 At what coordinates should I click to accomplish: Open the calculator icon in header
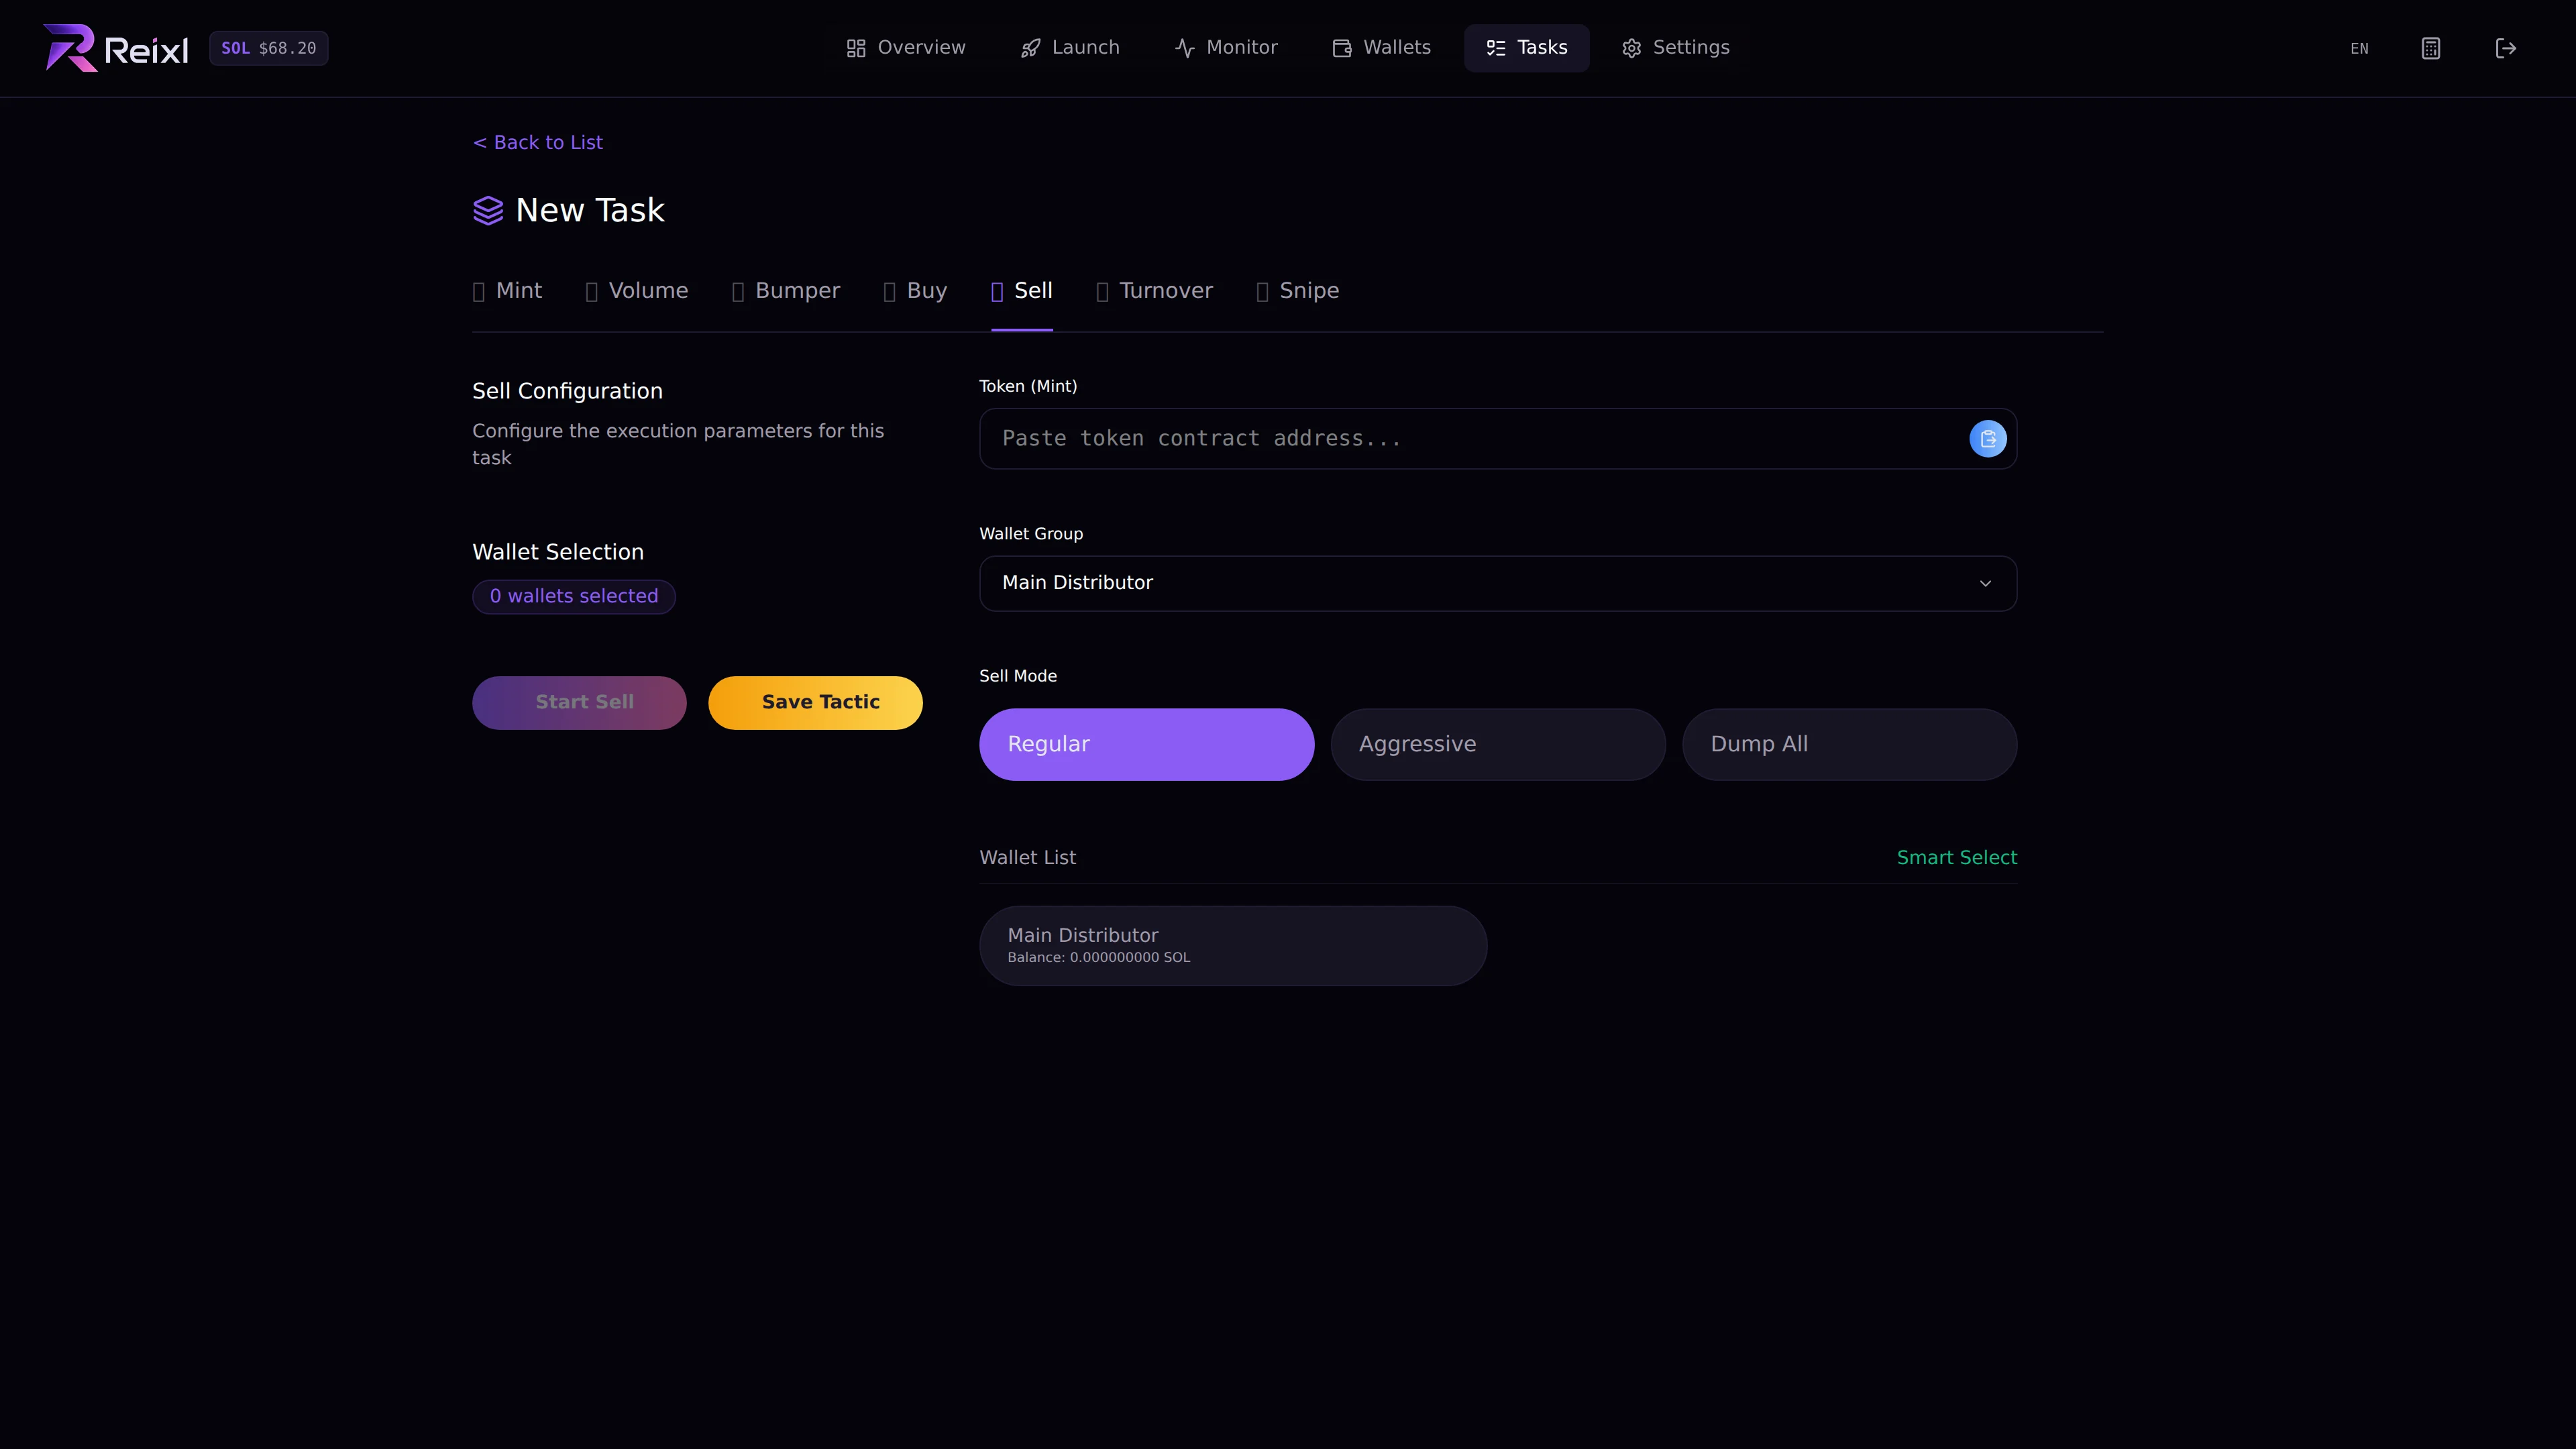tap(2431, 48)
